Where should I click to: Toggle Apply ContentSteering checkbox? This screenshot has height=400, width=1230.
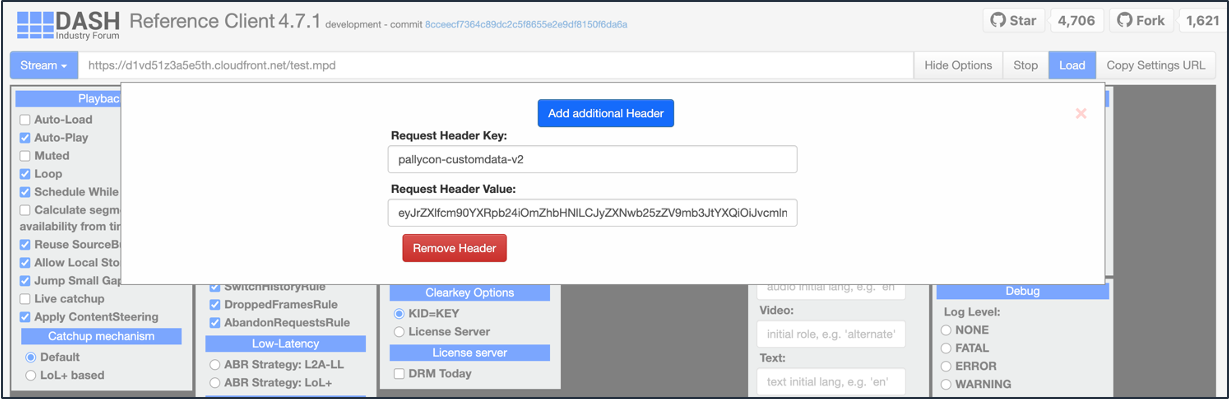25,317
